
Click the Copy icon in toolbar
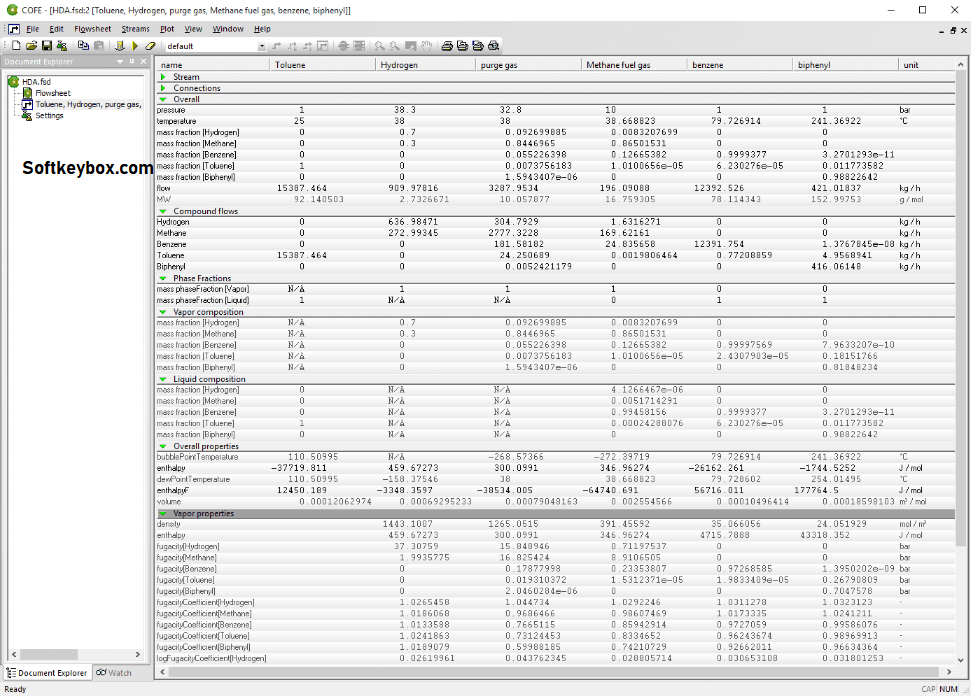point(83,46)
